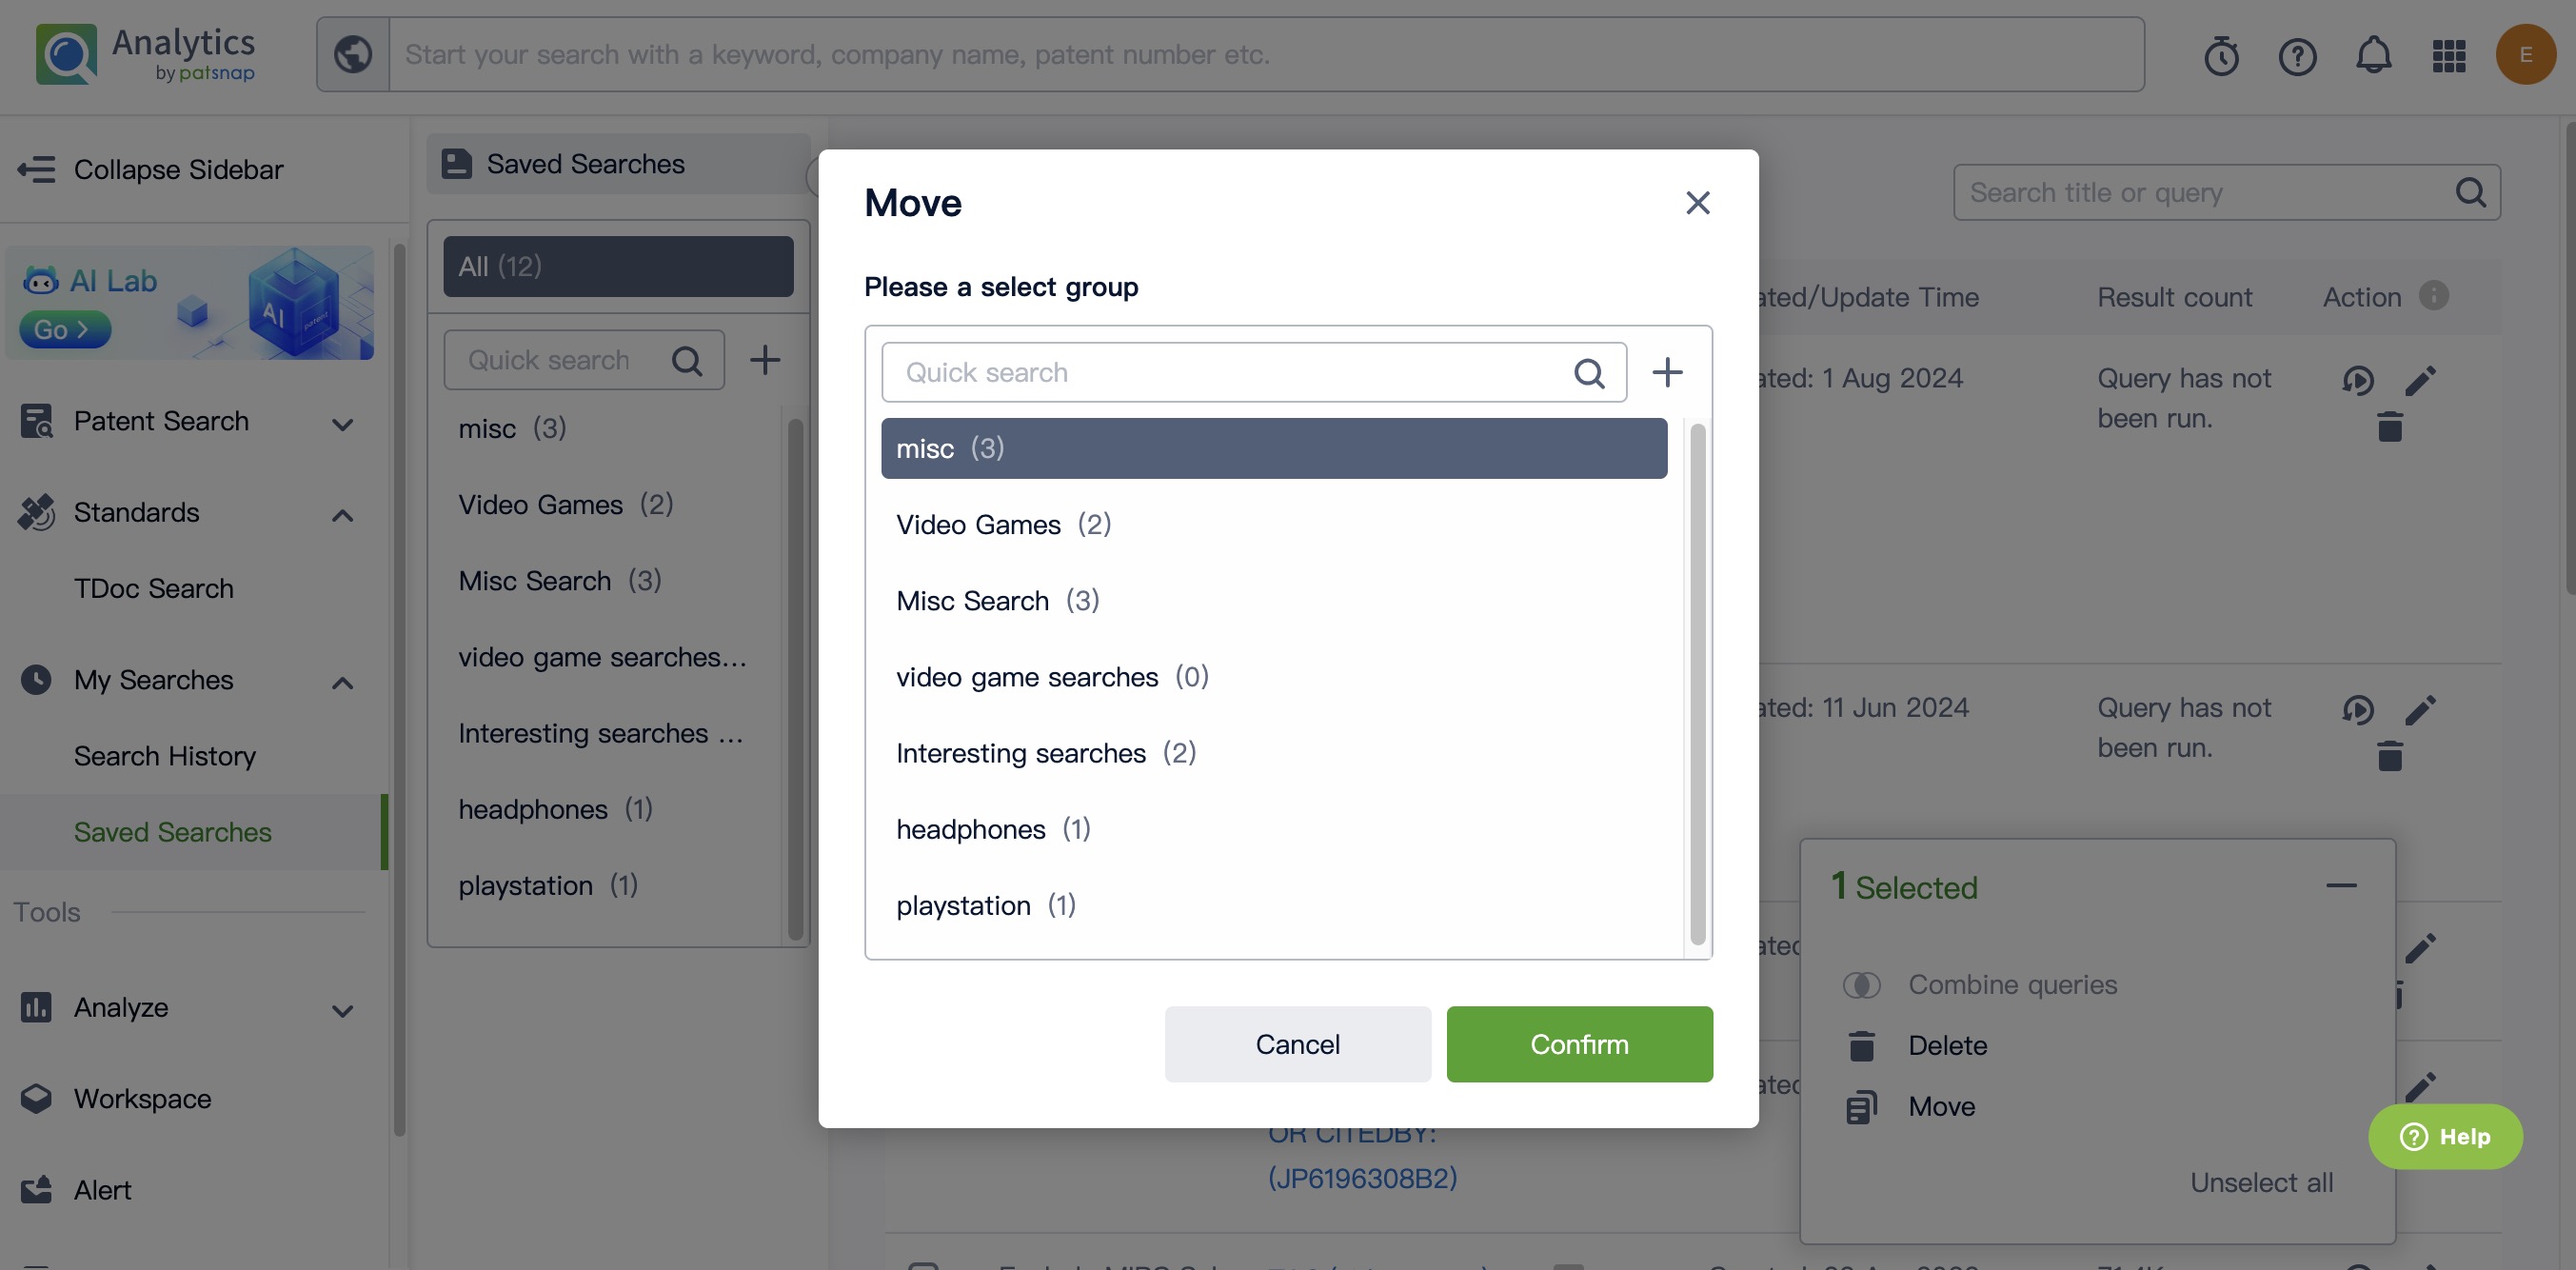
Task: Click the Collapse Sidebar icon
Action: (37, 169)
